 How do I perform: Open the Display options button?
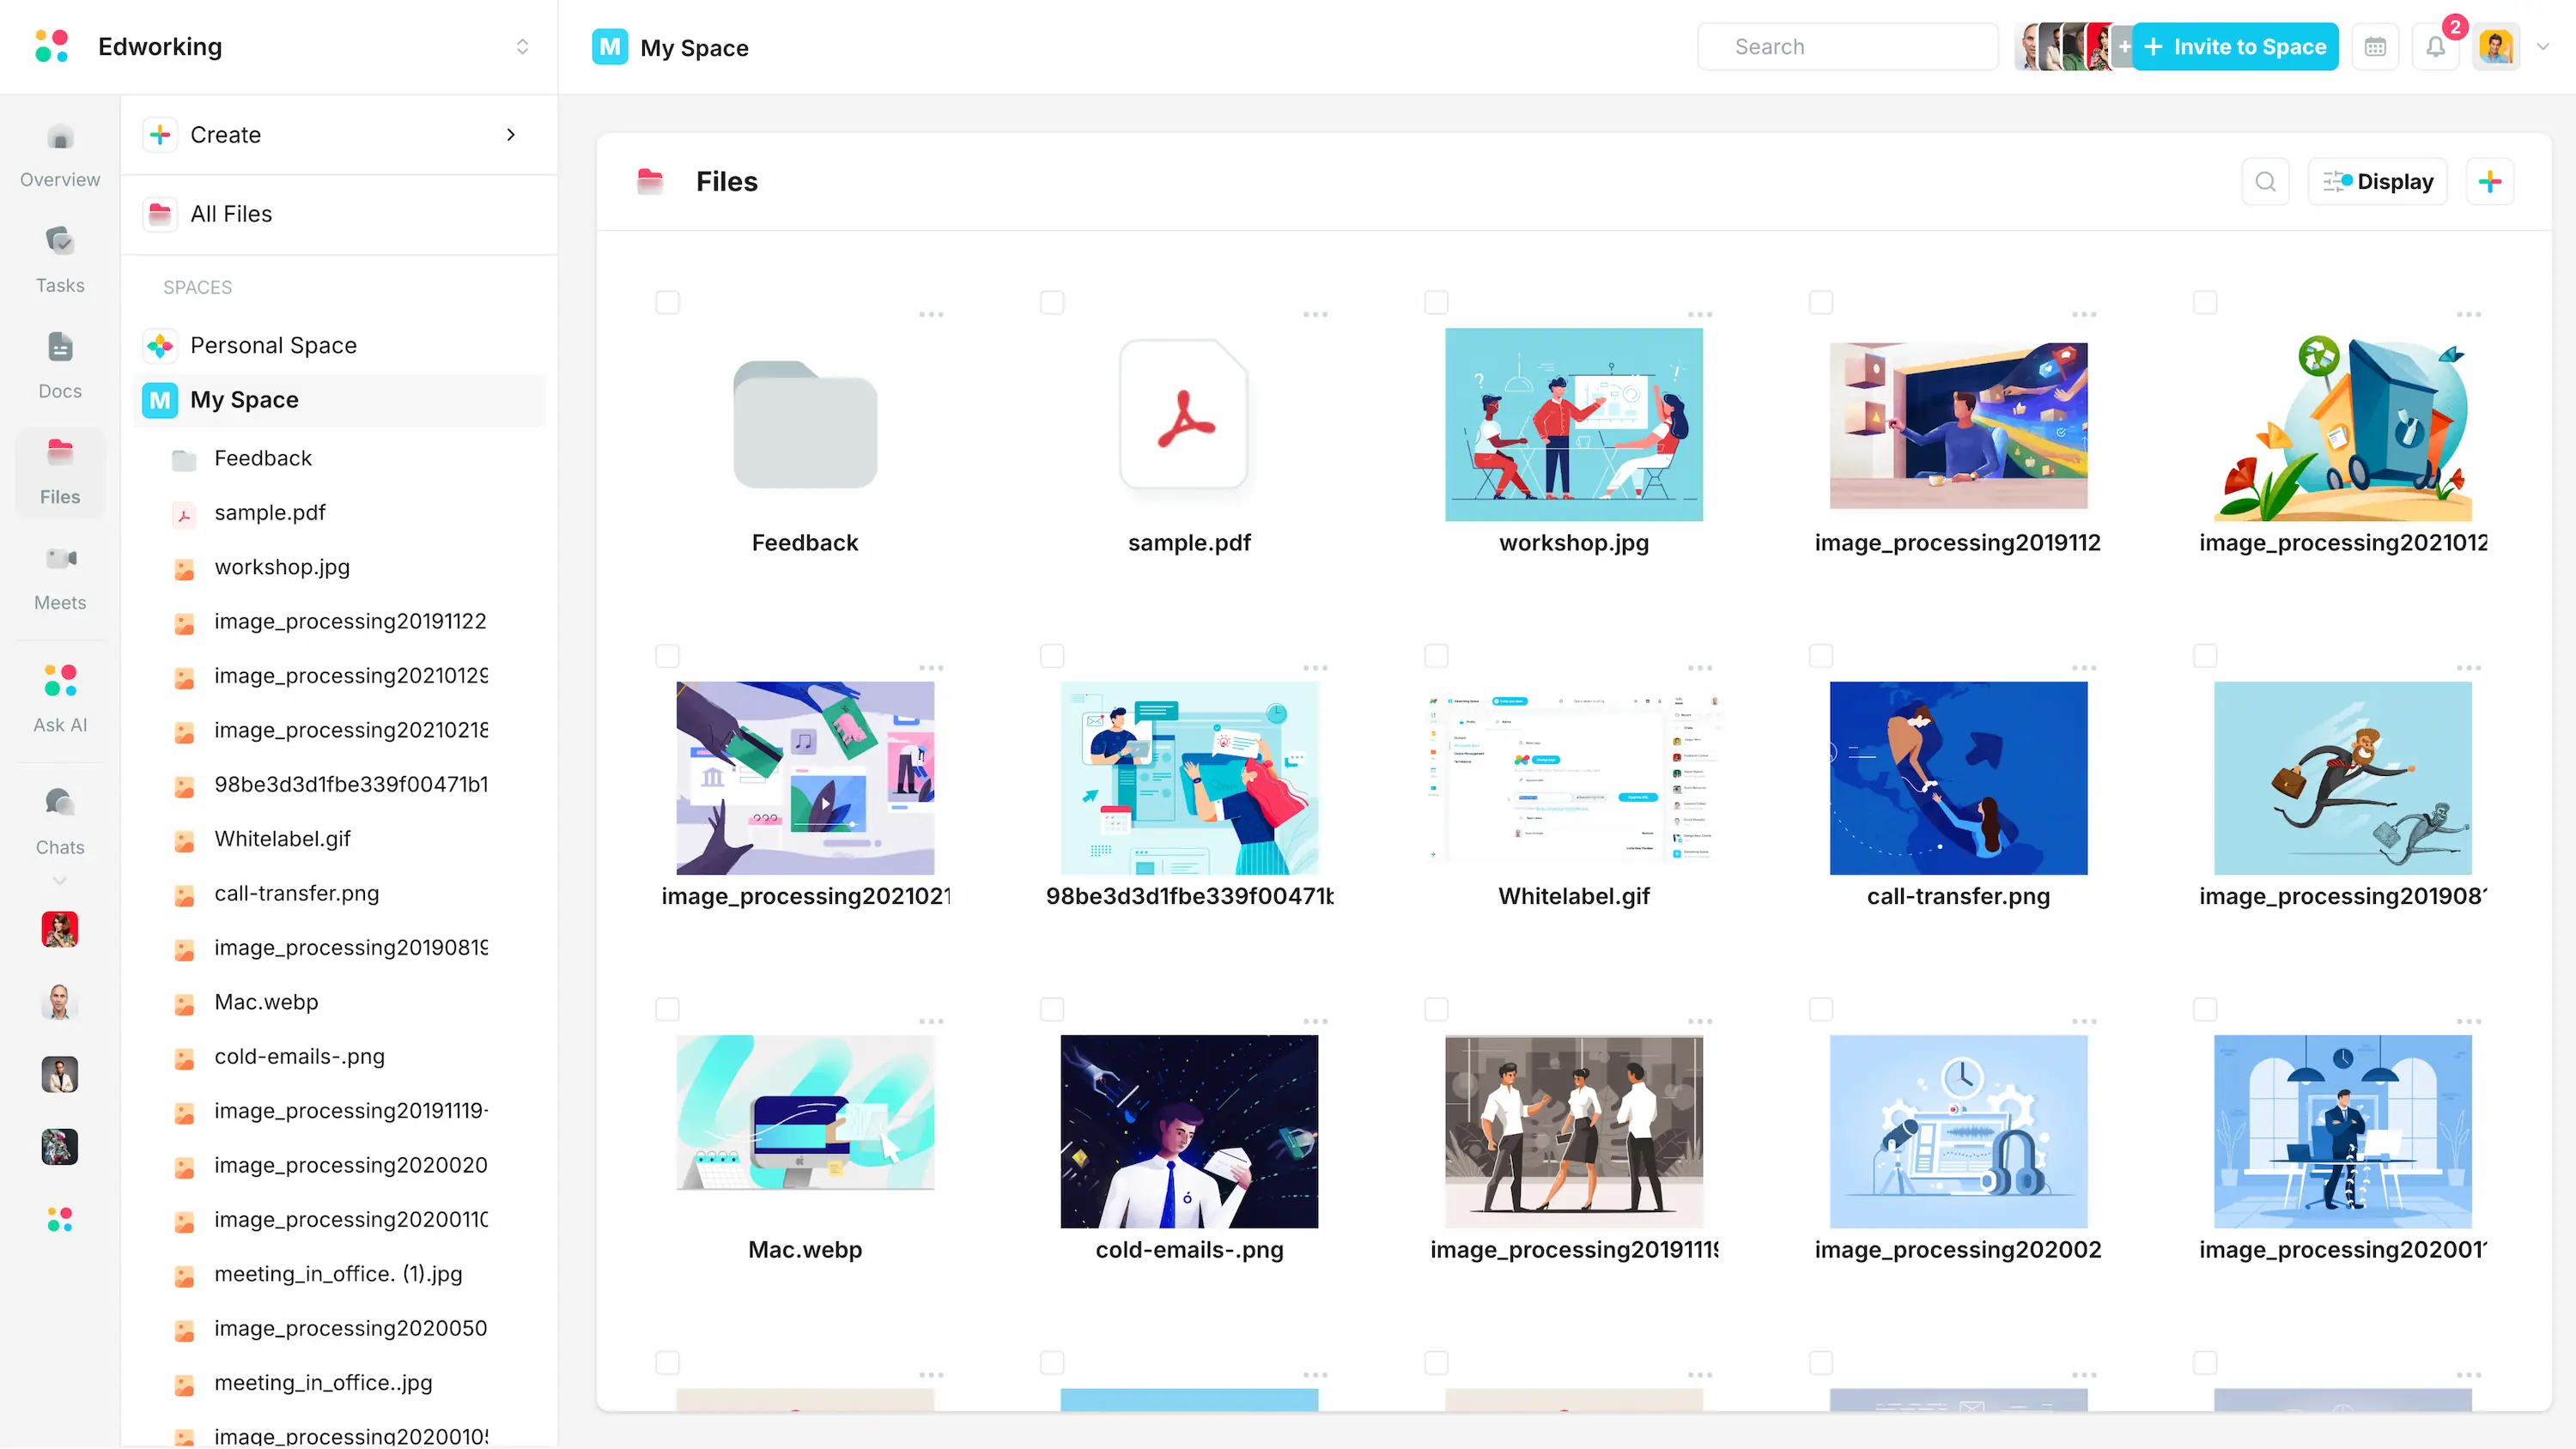coord(2378,181)
